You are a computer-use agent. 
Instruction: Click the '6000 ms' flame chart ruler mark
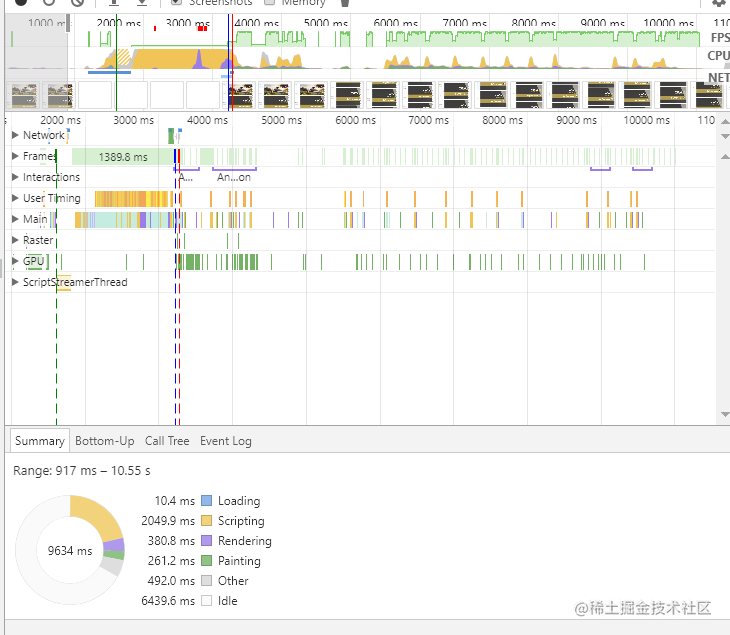click(355, 121)
